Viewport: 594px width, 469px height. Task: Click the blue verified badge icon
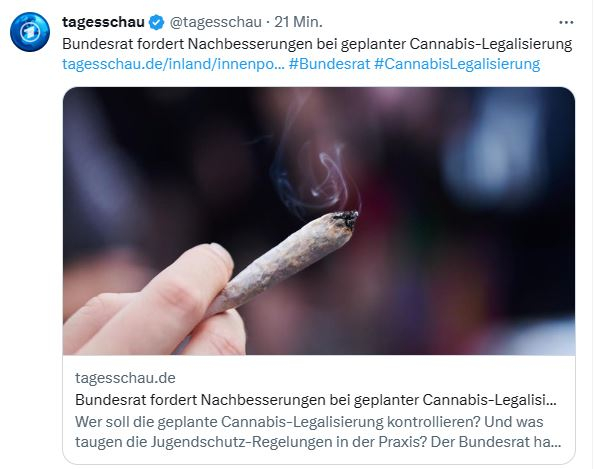[156, 22]
